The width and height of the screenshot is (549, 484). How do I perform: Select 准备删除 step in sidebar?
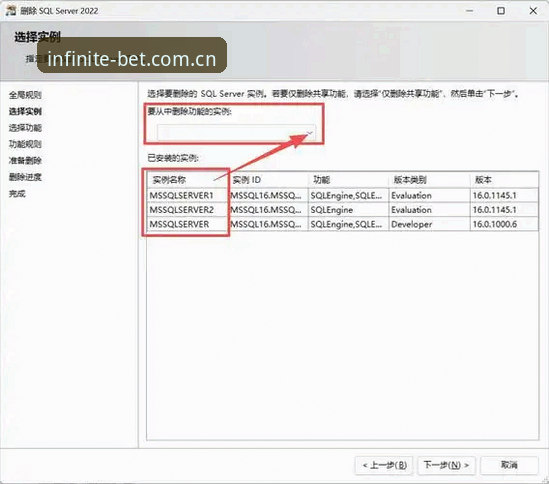[25, 160]
